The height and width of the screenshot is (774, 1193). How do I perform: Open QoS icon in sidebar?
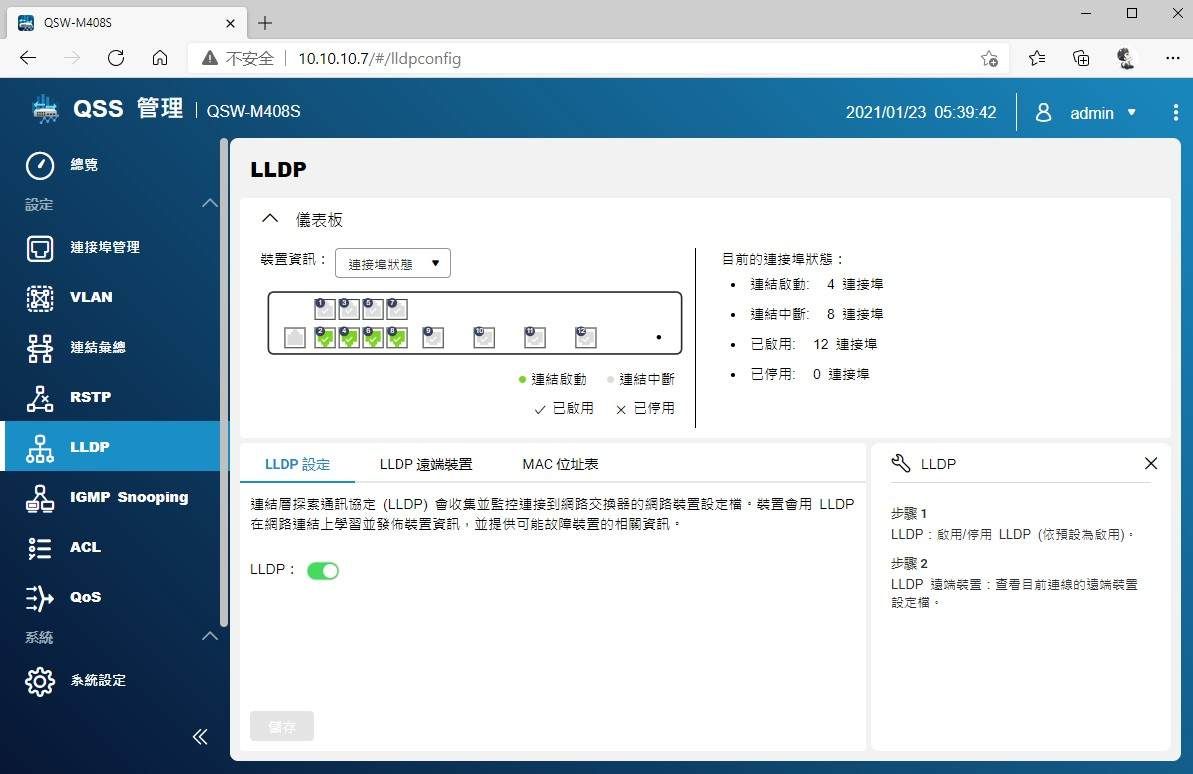coord(40,597)
